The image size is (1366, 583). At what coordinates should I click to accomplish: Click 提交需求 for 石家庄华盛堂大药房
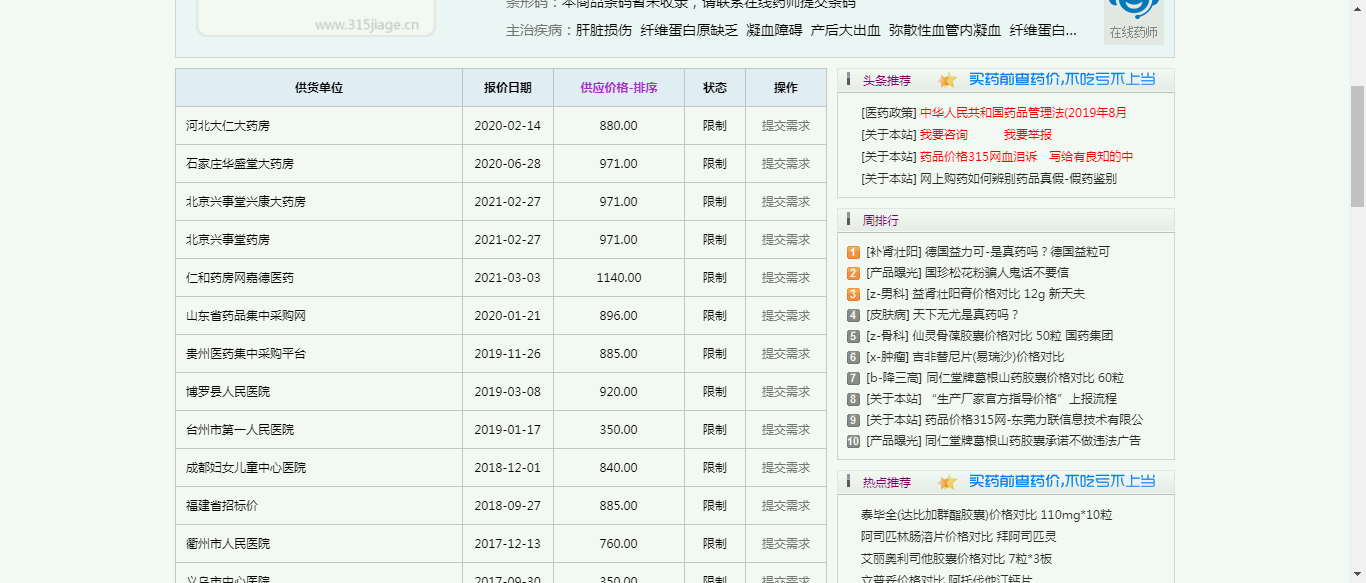[786, 164]
